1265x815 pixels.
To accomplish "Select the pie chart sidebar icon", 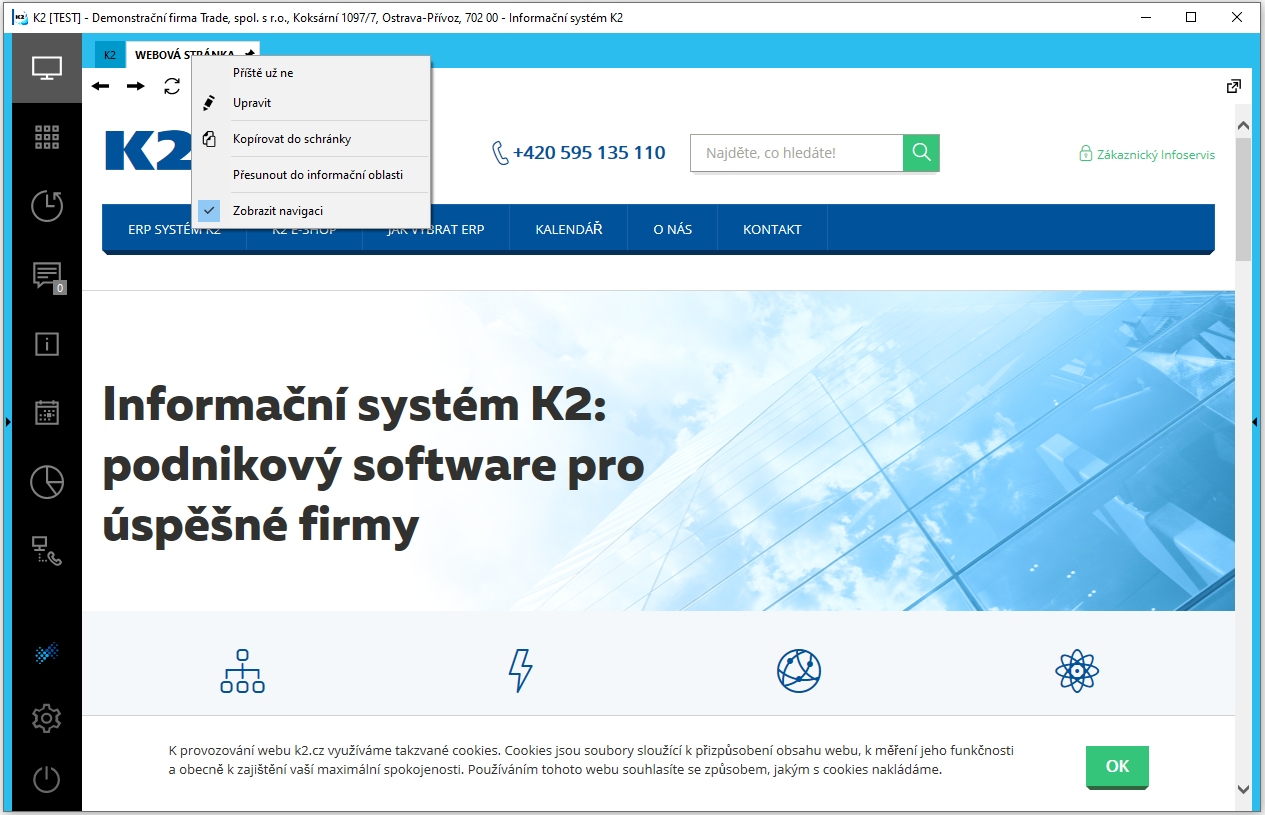I will 46,482.
